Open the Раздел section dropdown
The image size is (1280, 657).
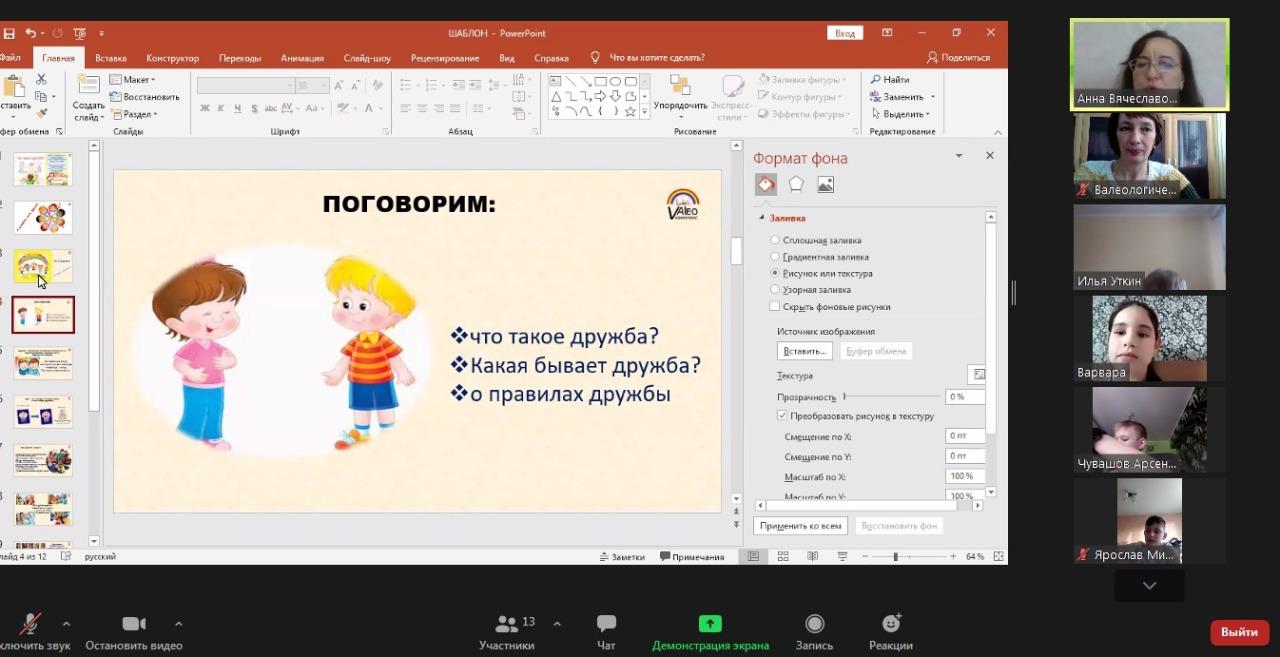(134, 114)
